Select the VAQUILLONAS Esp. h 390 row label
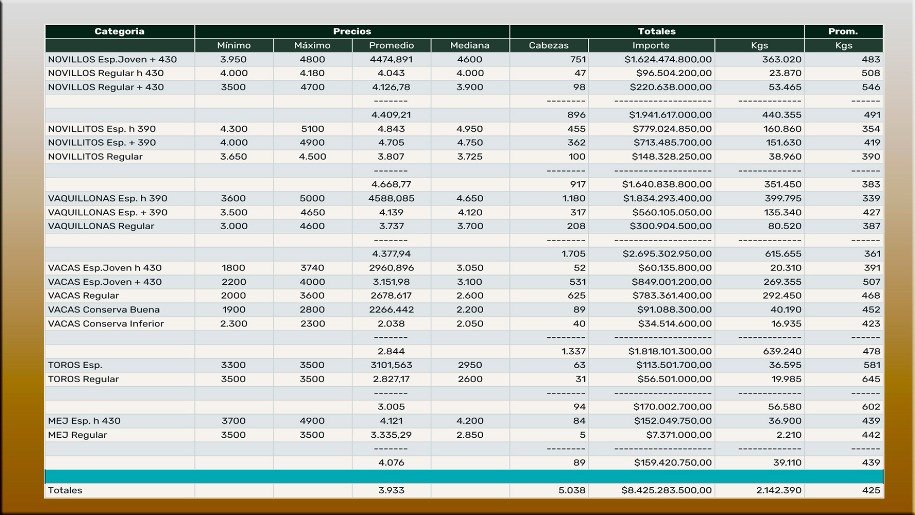The height and width of the screenshot is (515, 915). 108,199
